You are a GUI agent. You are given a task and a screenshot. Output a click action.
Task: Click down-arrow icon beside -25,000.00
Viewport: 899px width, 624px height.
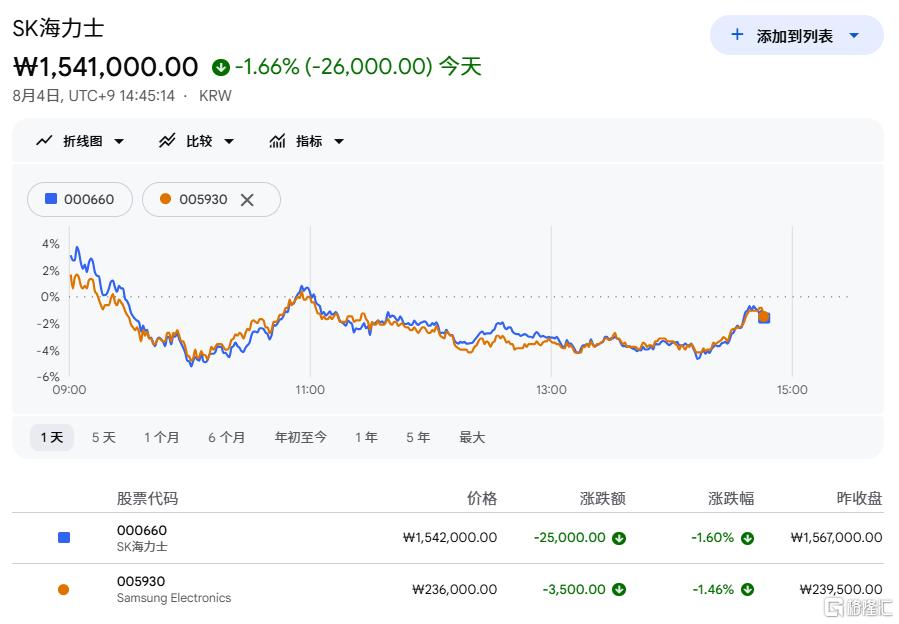pyautogui.click(x=619, y=539)
